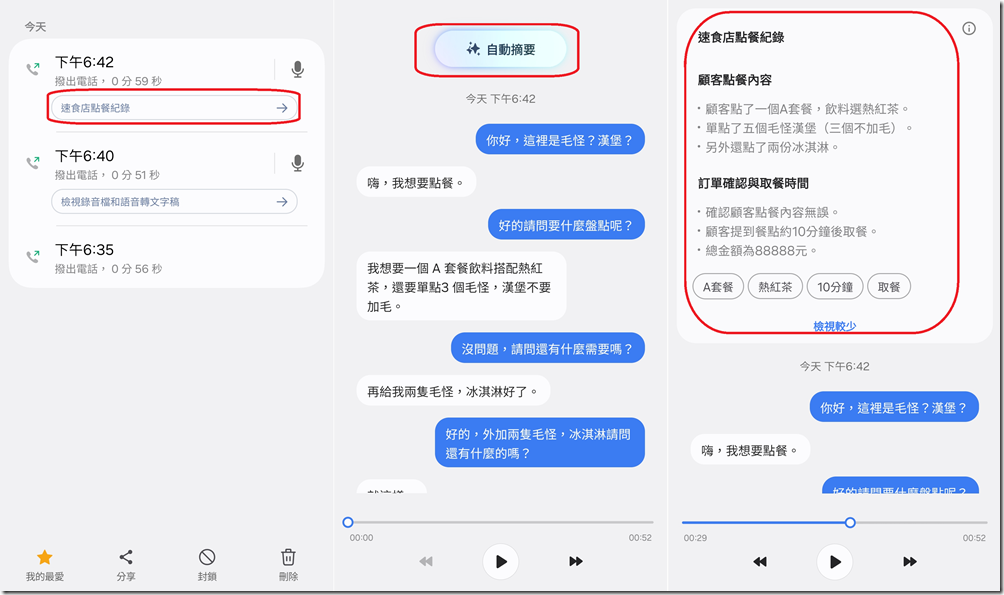1004x595 pixels.
Task: Open the info icon on the summary card
Action: click(969, 28)
